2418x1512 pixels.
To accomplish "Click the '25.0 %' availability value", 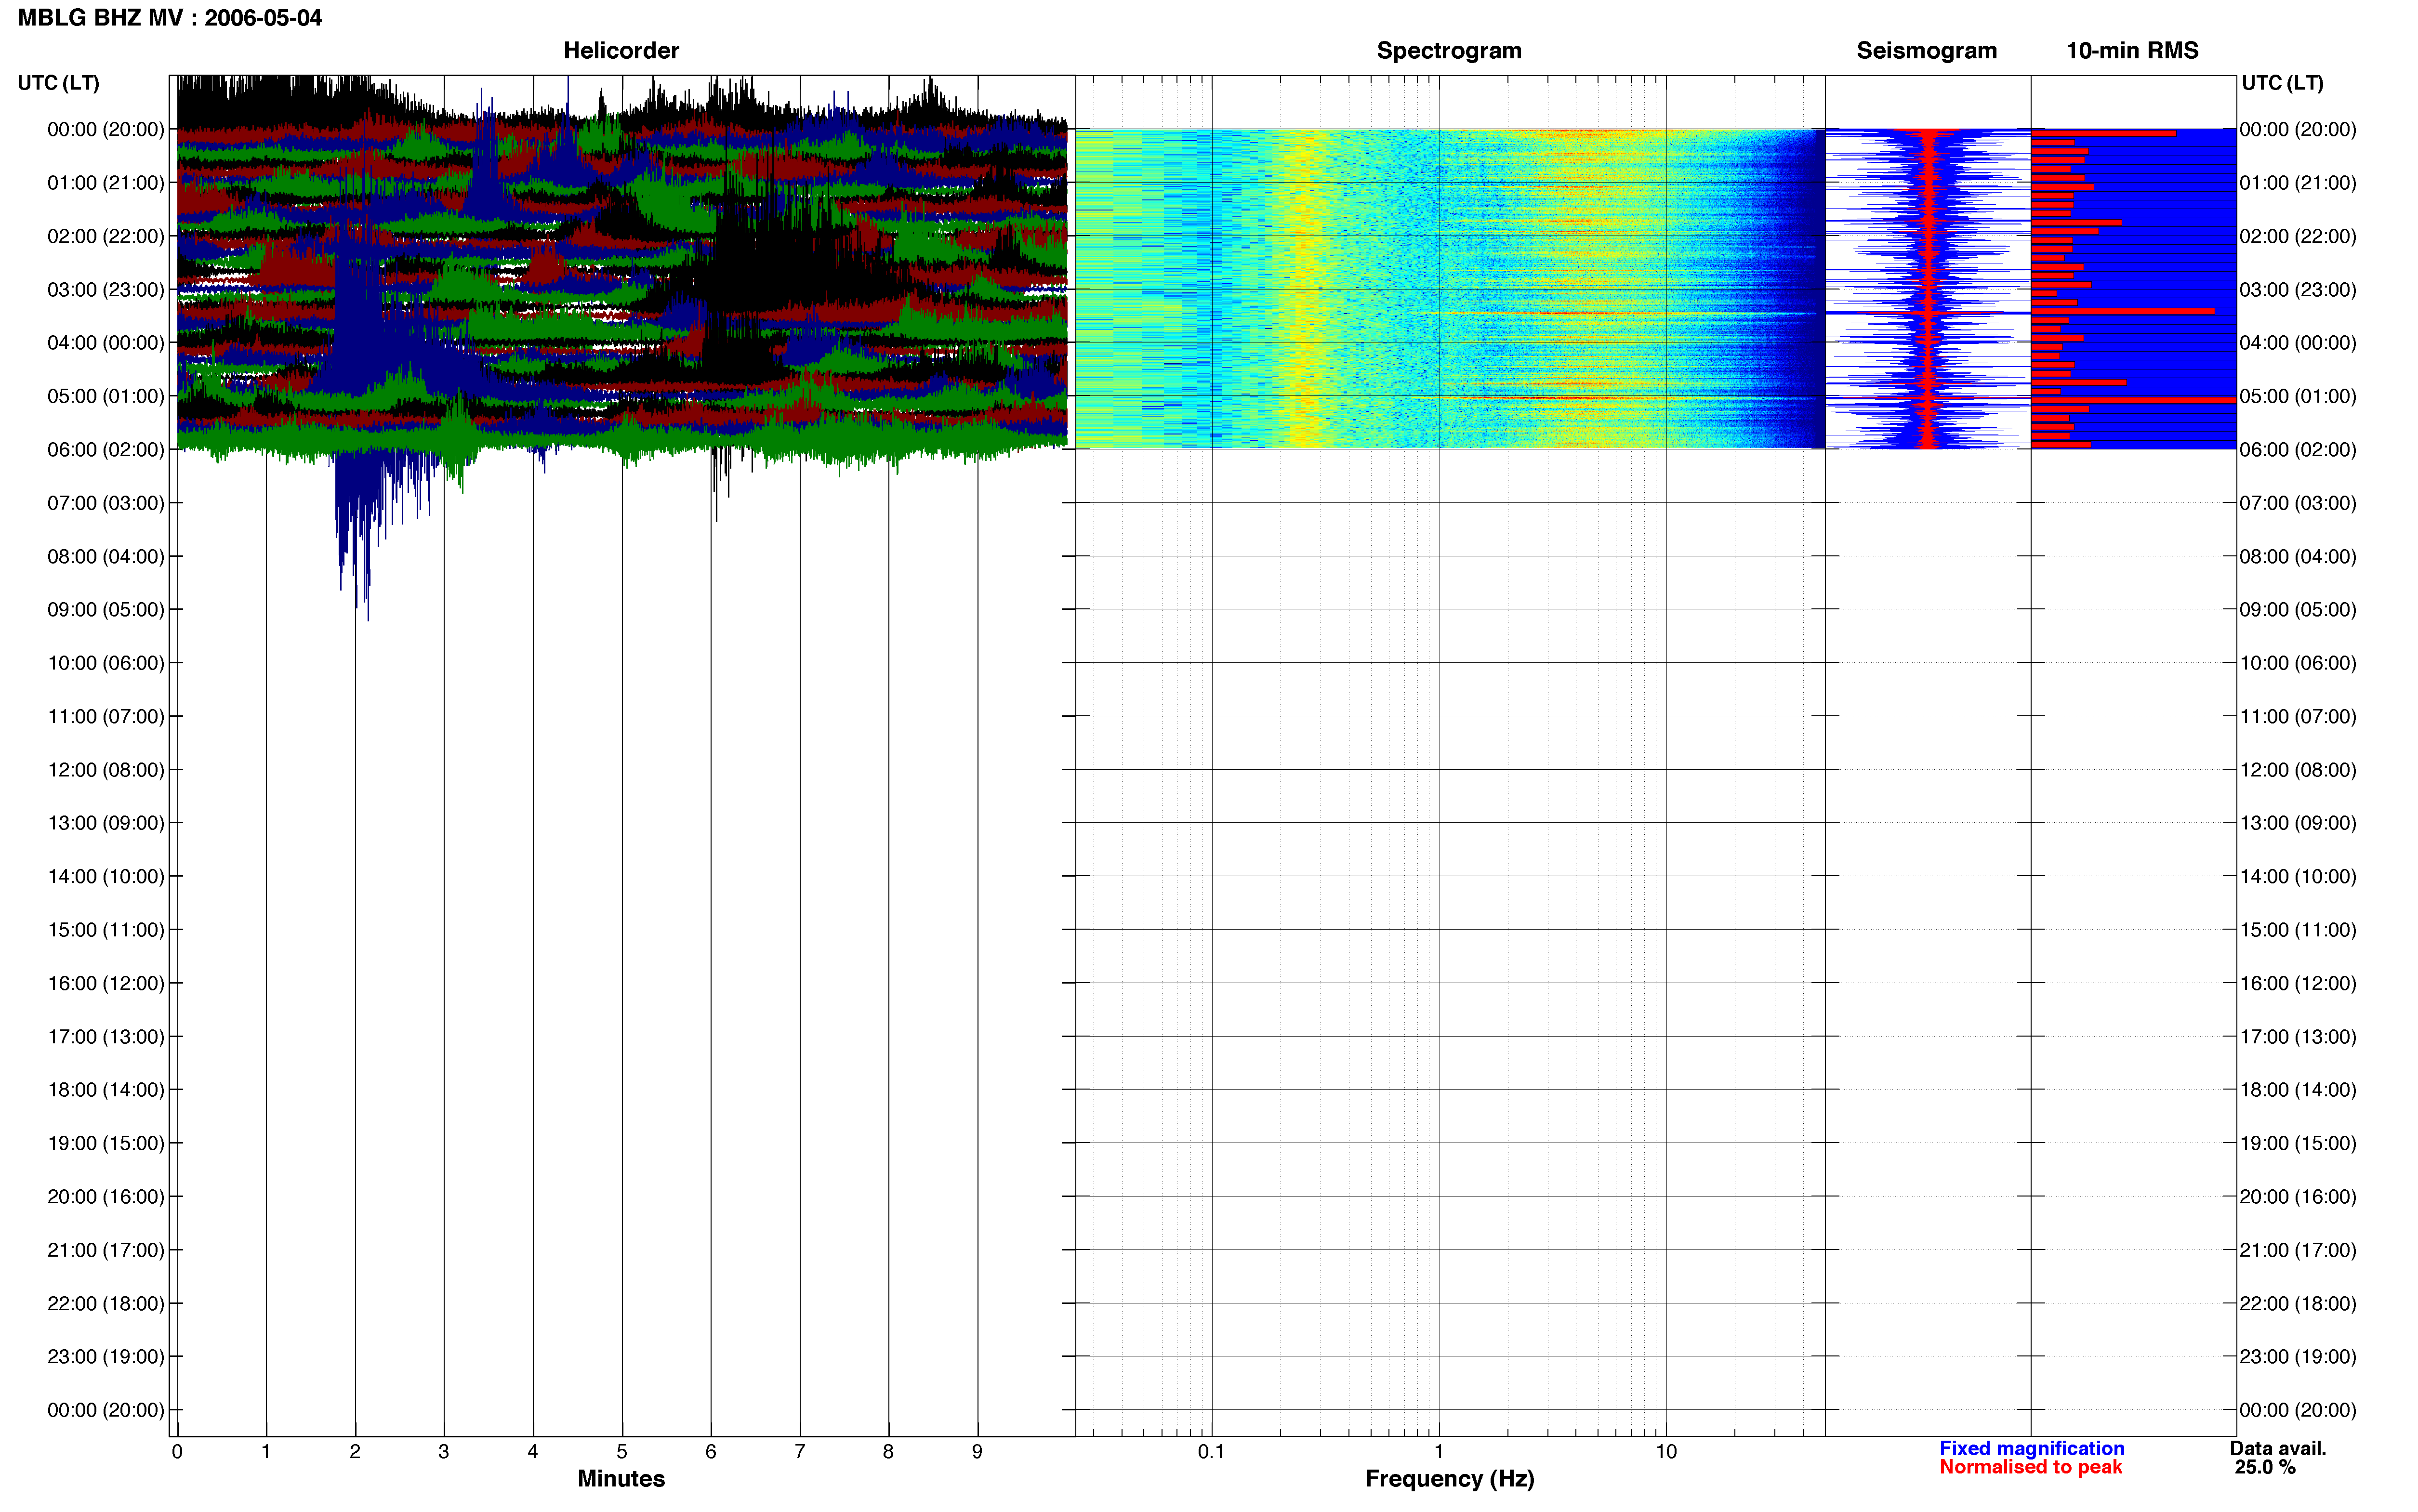I will tap(2265, 1467).
